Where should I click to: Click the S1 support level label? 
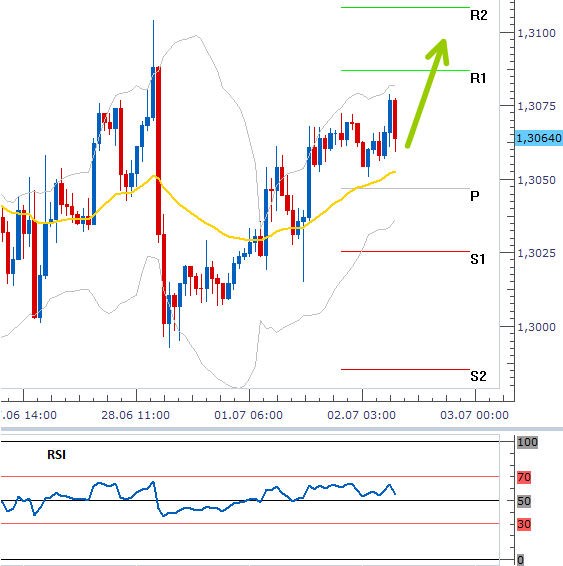point(478,259)
